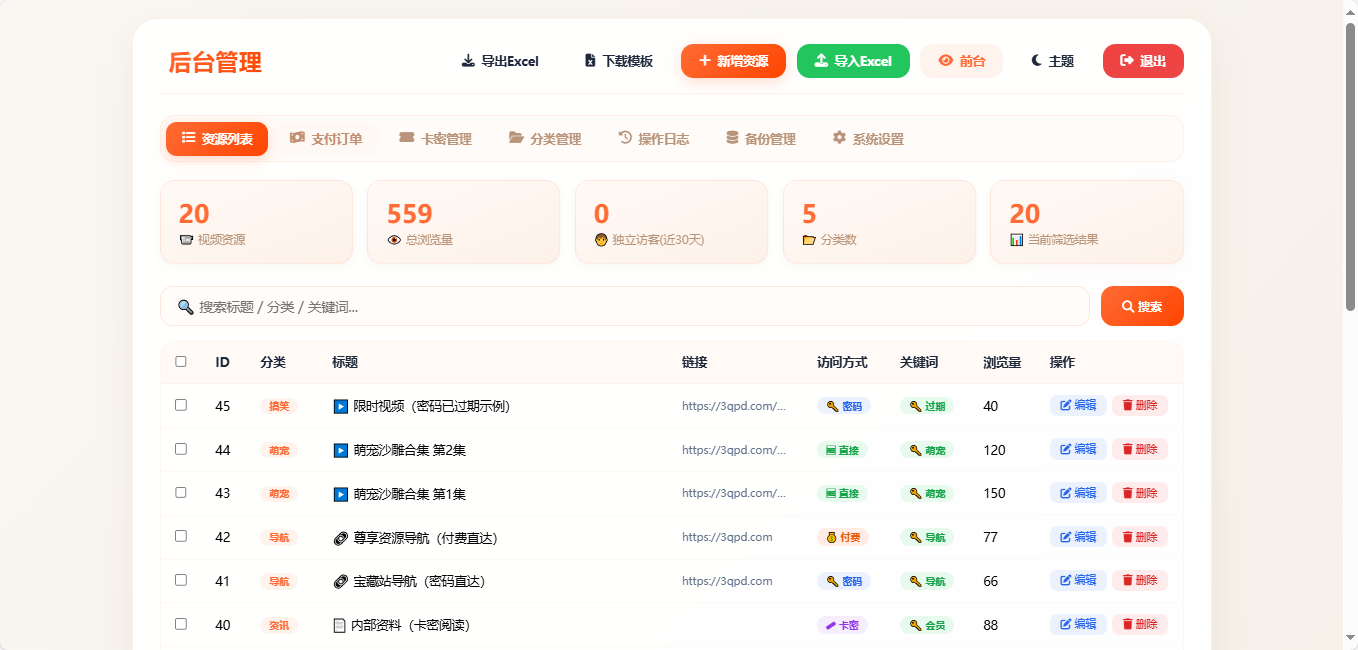The height and width of the screenshot is (650, 1358).
Task: Click the 当前筛选结果 stat card
Action: tap(1087, 222)
